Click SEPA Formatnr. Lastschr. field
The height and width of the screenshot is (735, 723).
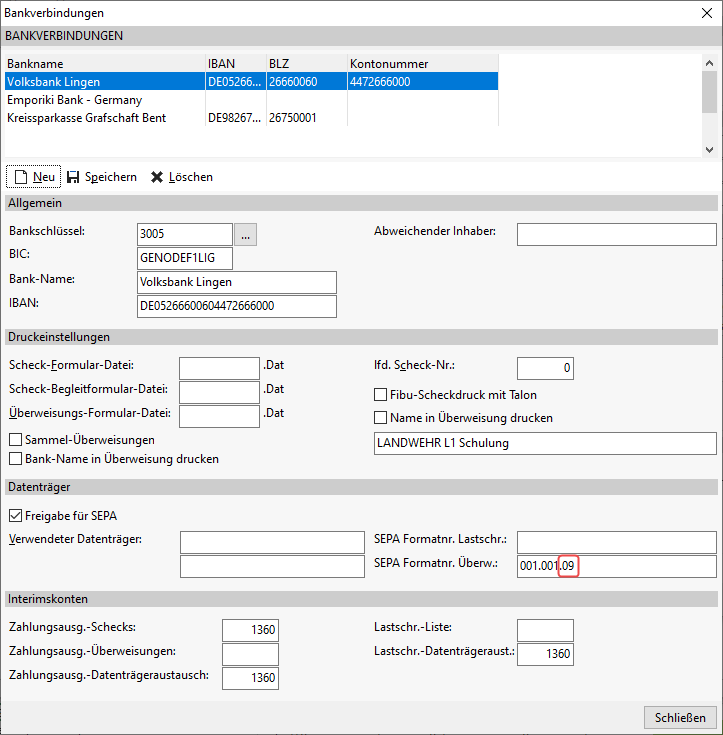point(616,542)
